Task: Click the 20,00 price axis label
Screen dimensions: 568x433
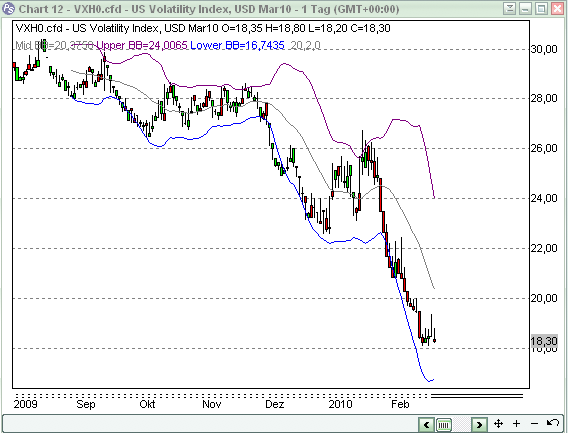Action: coord(544,299)
